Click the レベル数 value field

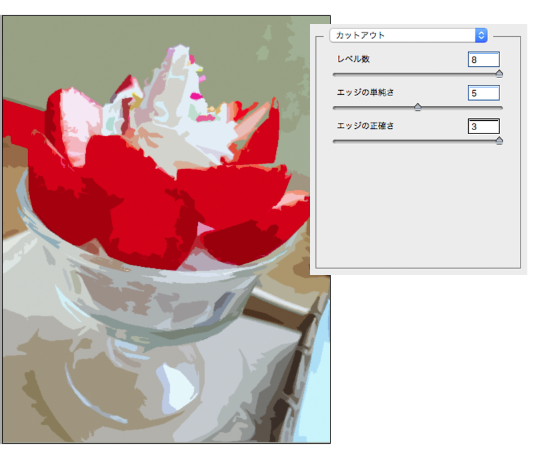tap(483, 59)
